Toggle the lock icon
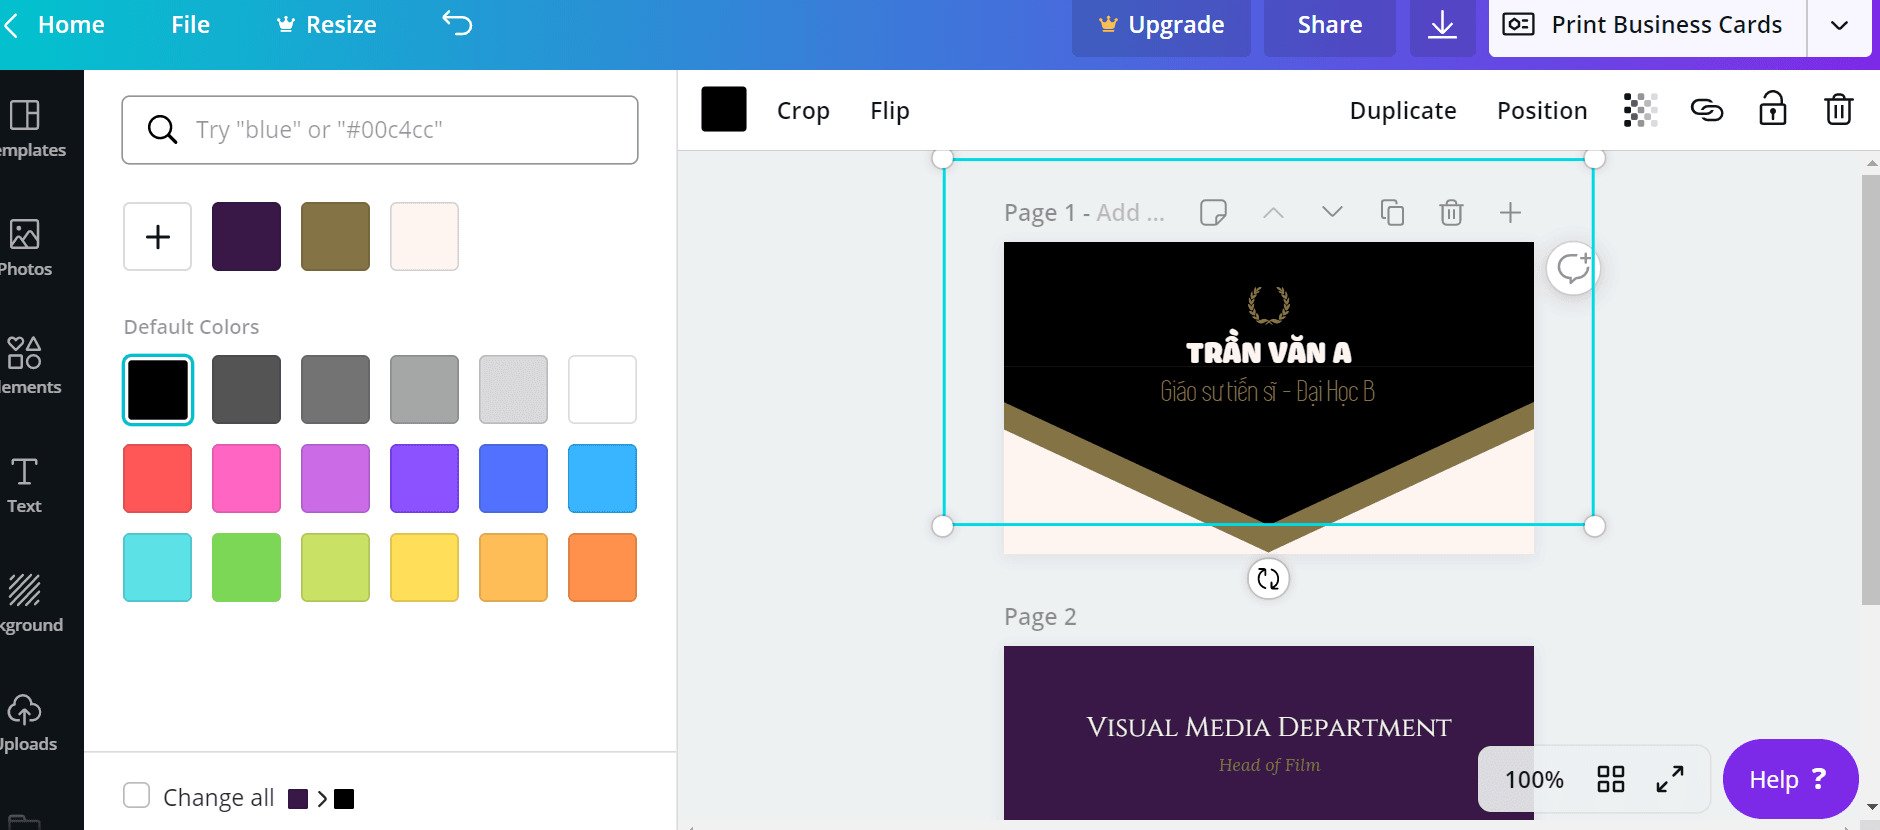 pyautogui.click(x=1773, y=109)
